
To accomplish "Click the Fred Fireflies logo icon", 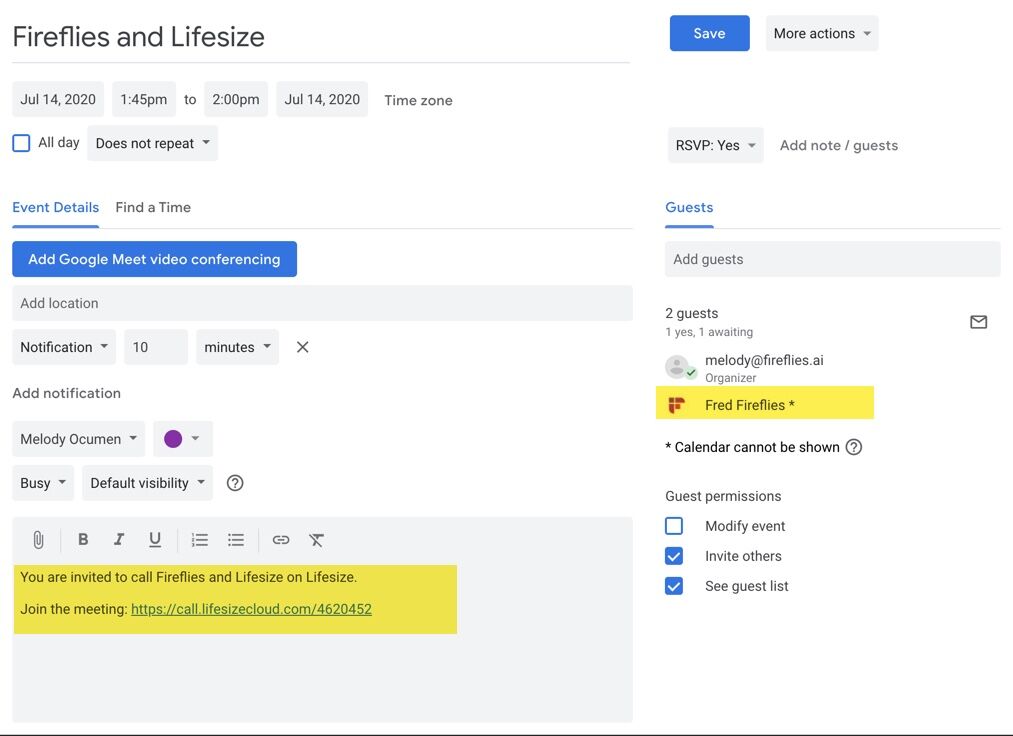I will click(x=676, y=405).
